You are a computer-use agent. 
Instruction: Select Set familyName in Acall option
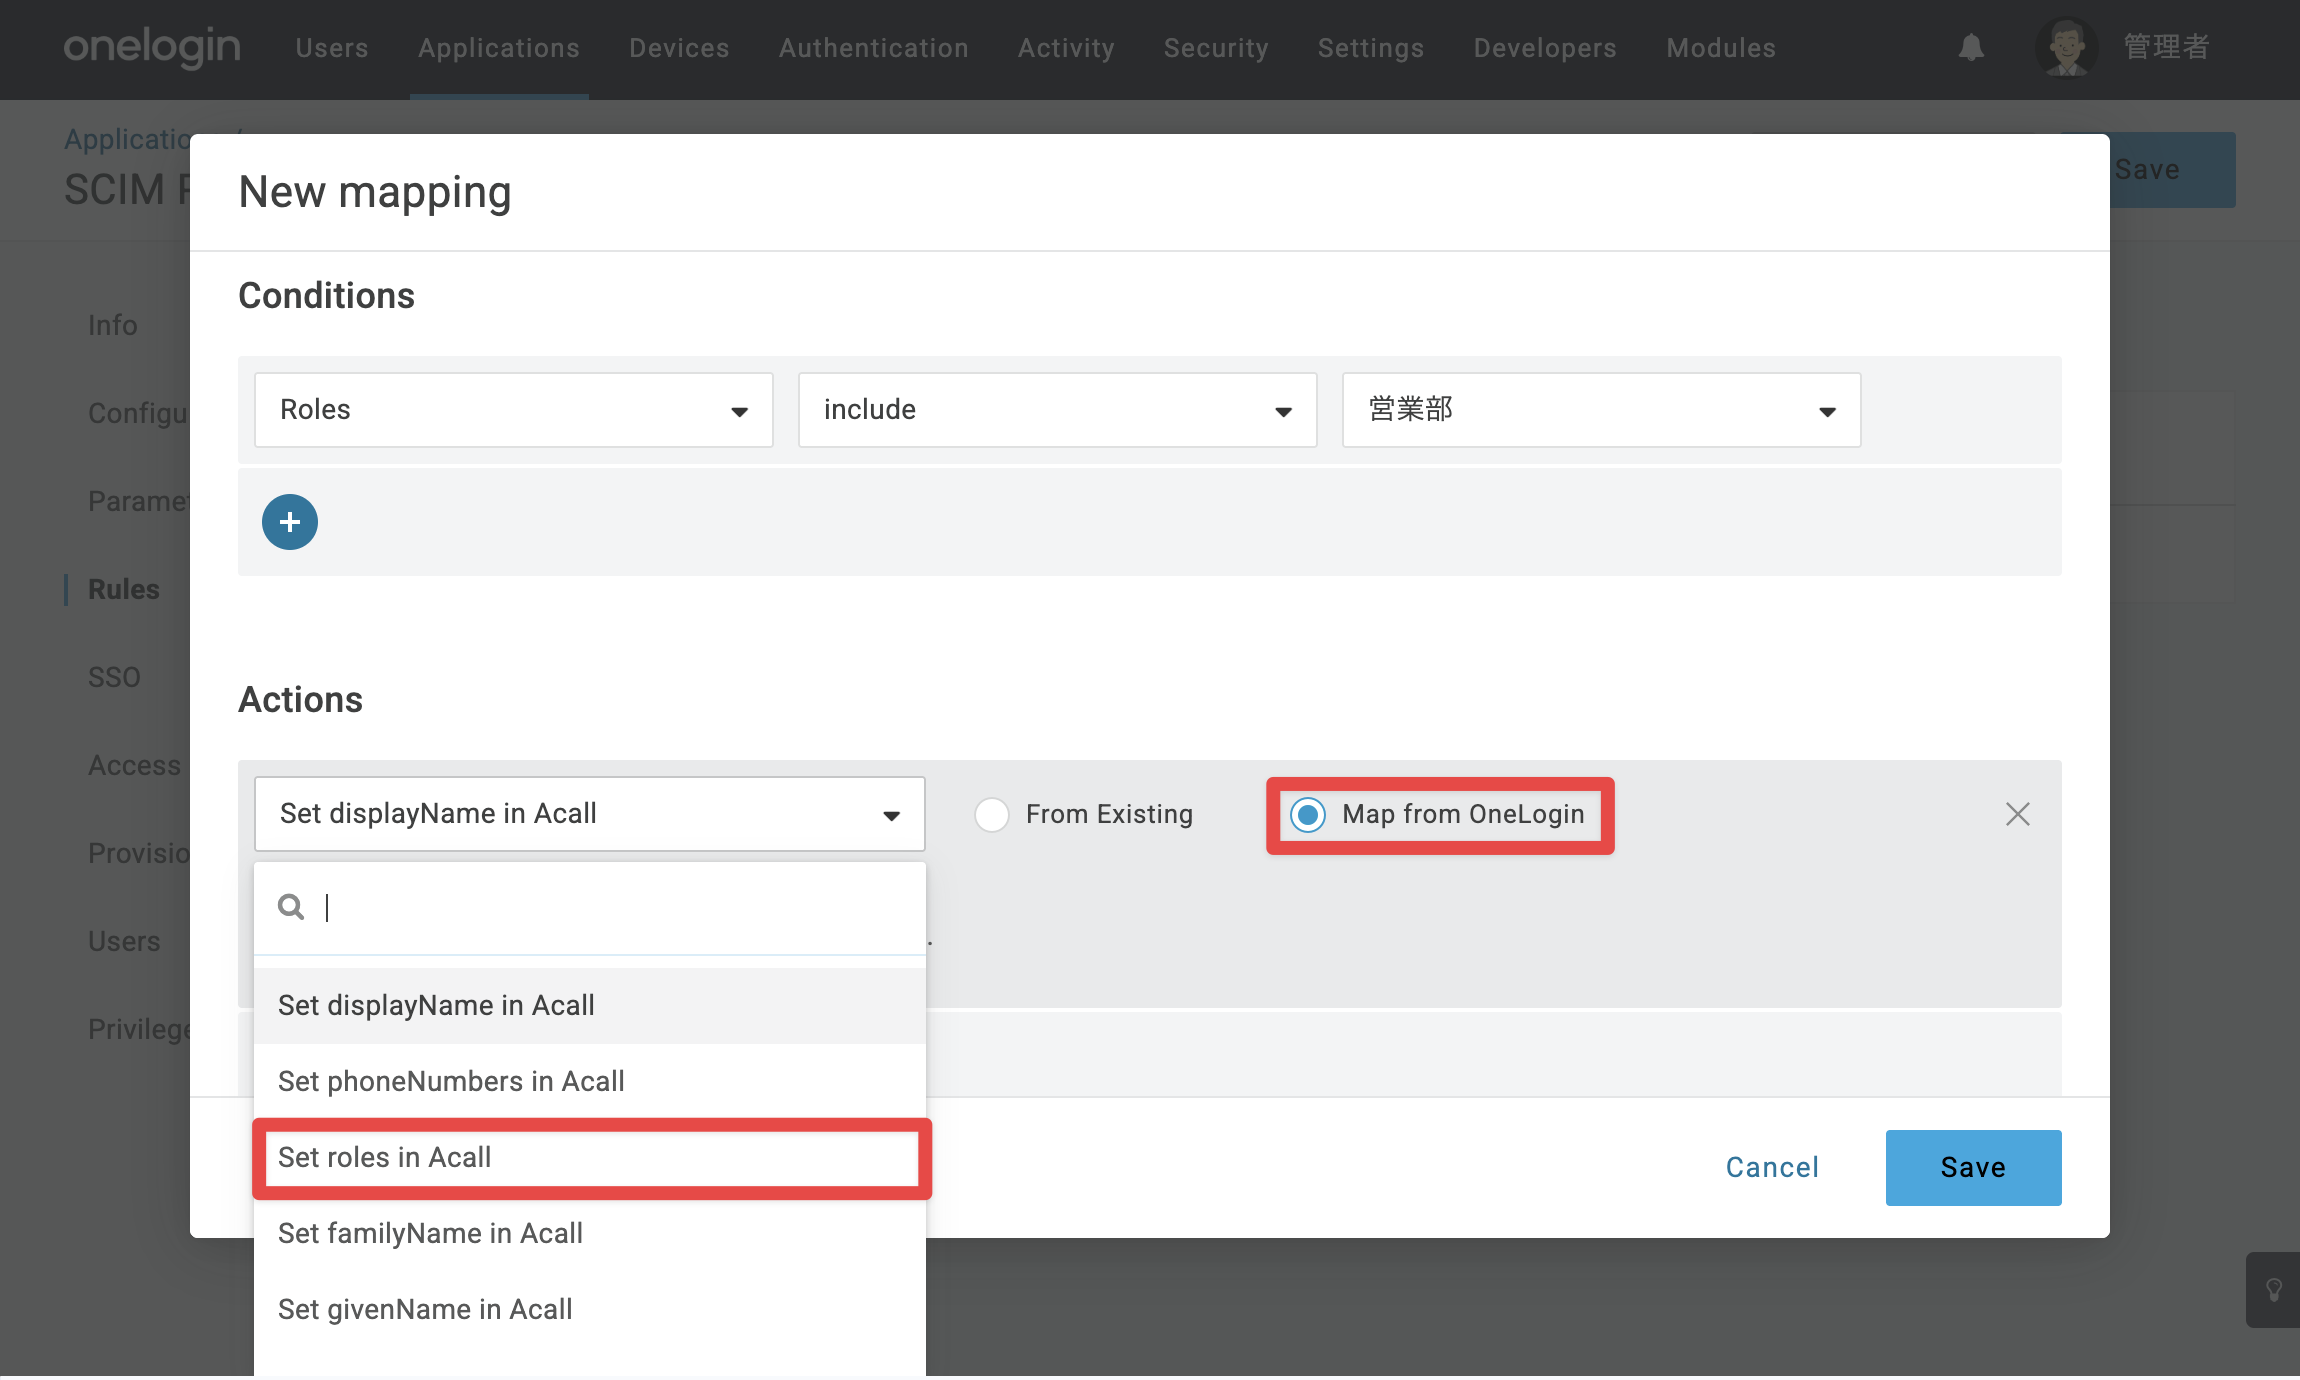[590, 1233]
